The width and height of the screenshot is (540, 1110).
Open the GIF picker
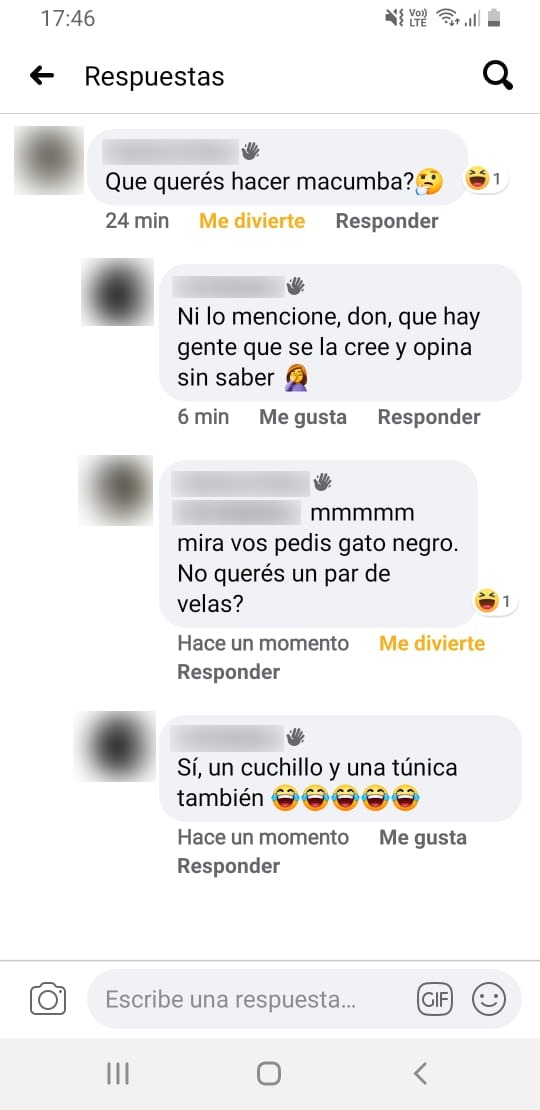(435, 1000)
